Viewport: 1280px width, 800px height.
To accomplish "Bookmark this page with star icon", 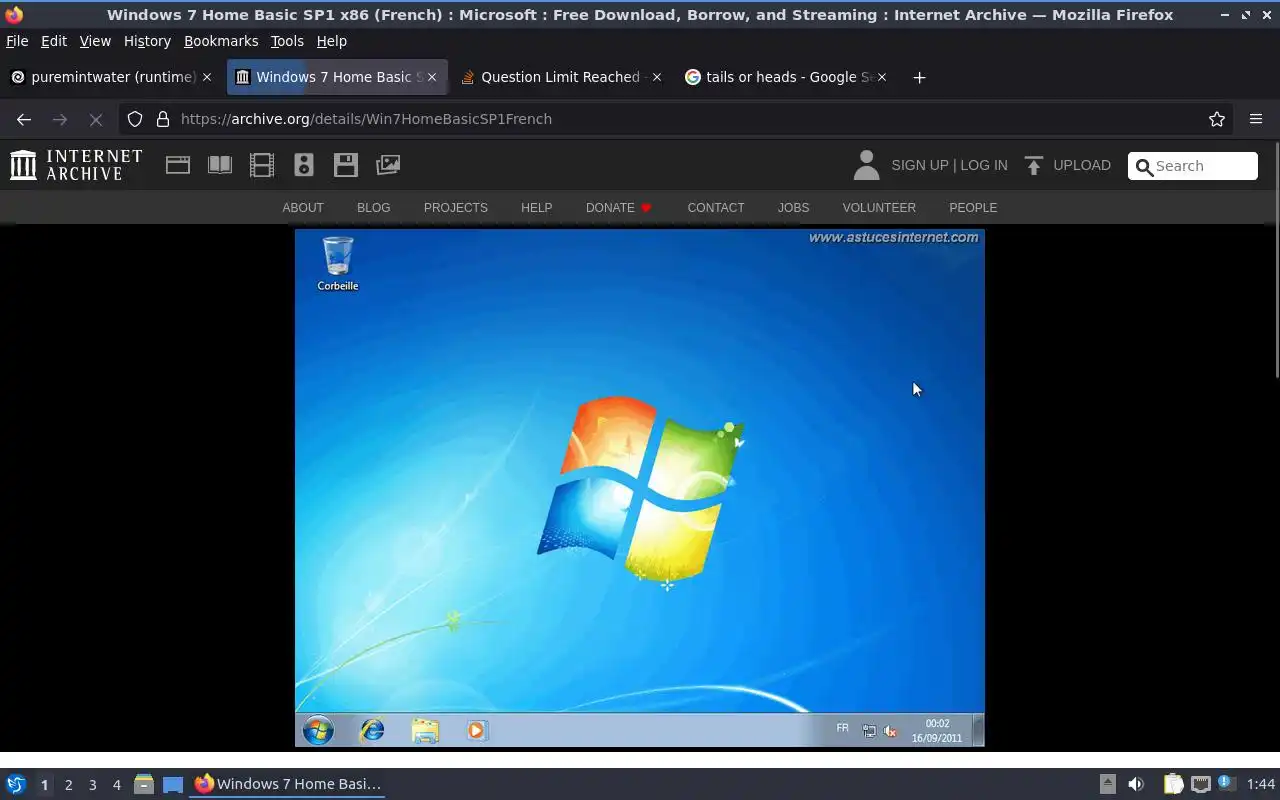I will (x=1217, y=119).
